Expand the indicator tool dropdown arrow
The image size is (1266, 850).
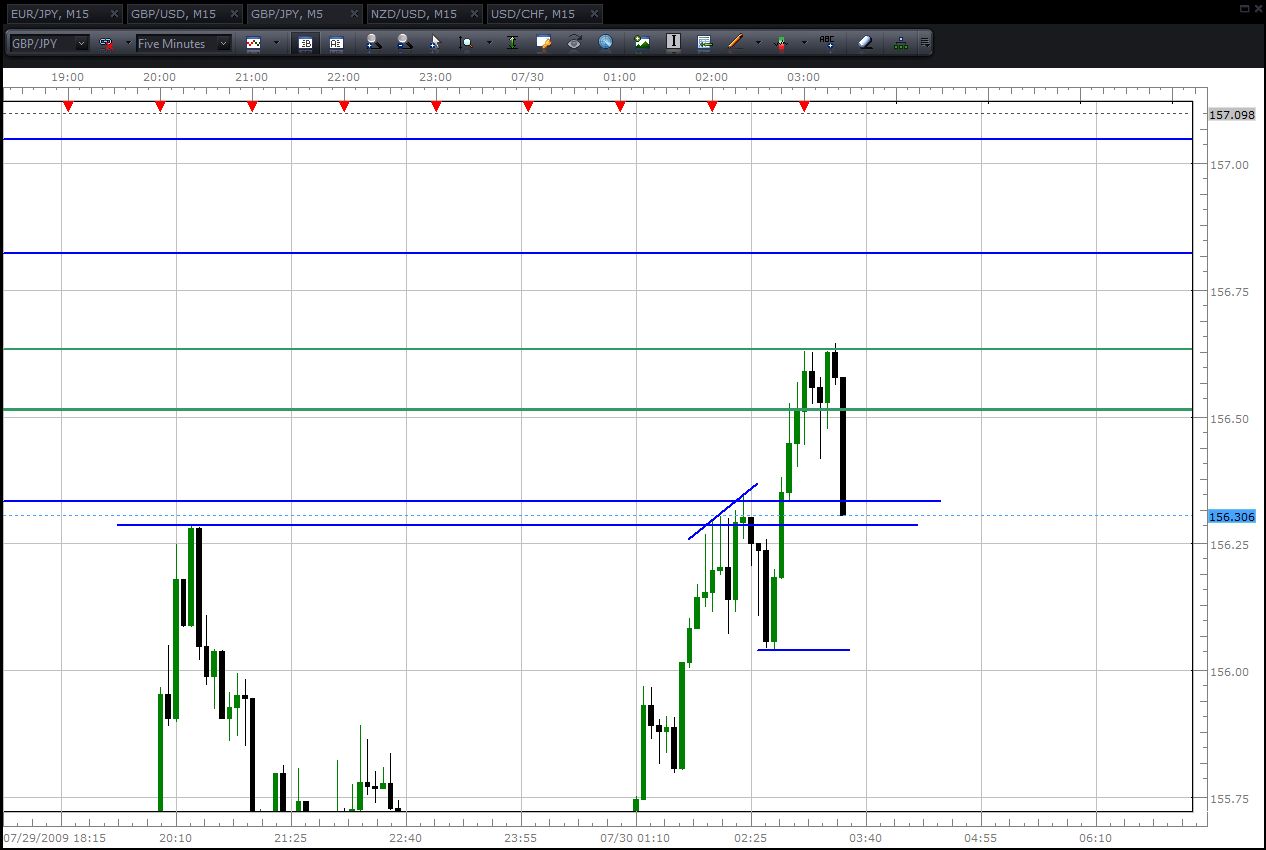(x=804, y=43)
